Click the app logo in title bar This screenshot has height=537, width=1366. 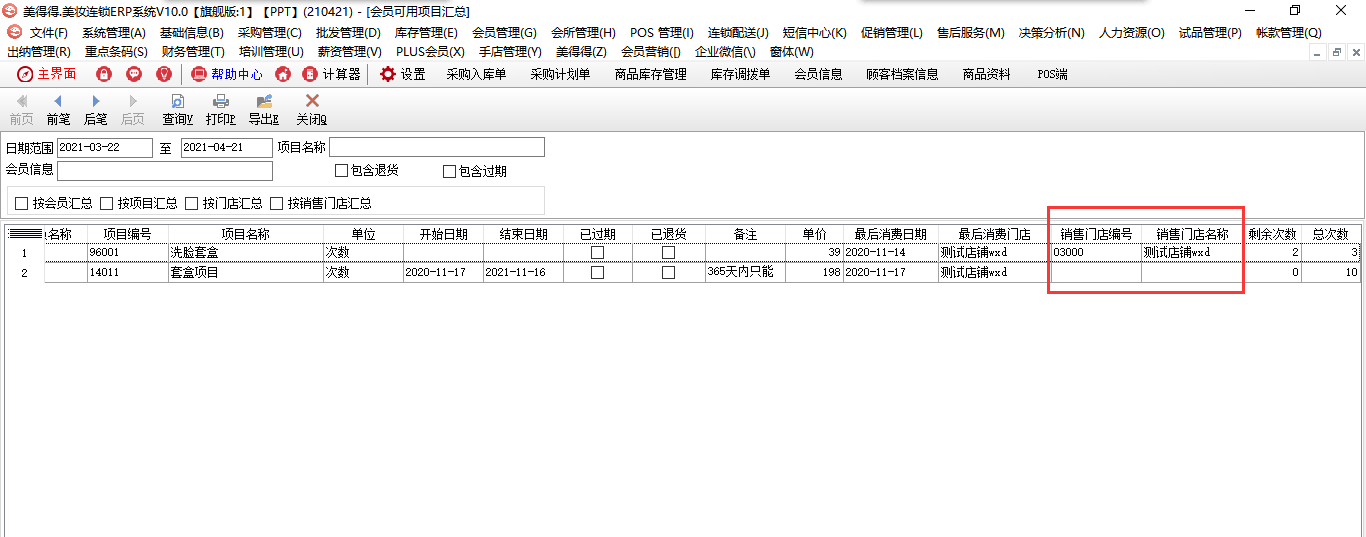tap(10, 11)
